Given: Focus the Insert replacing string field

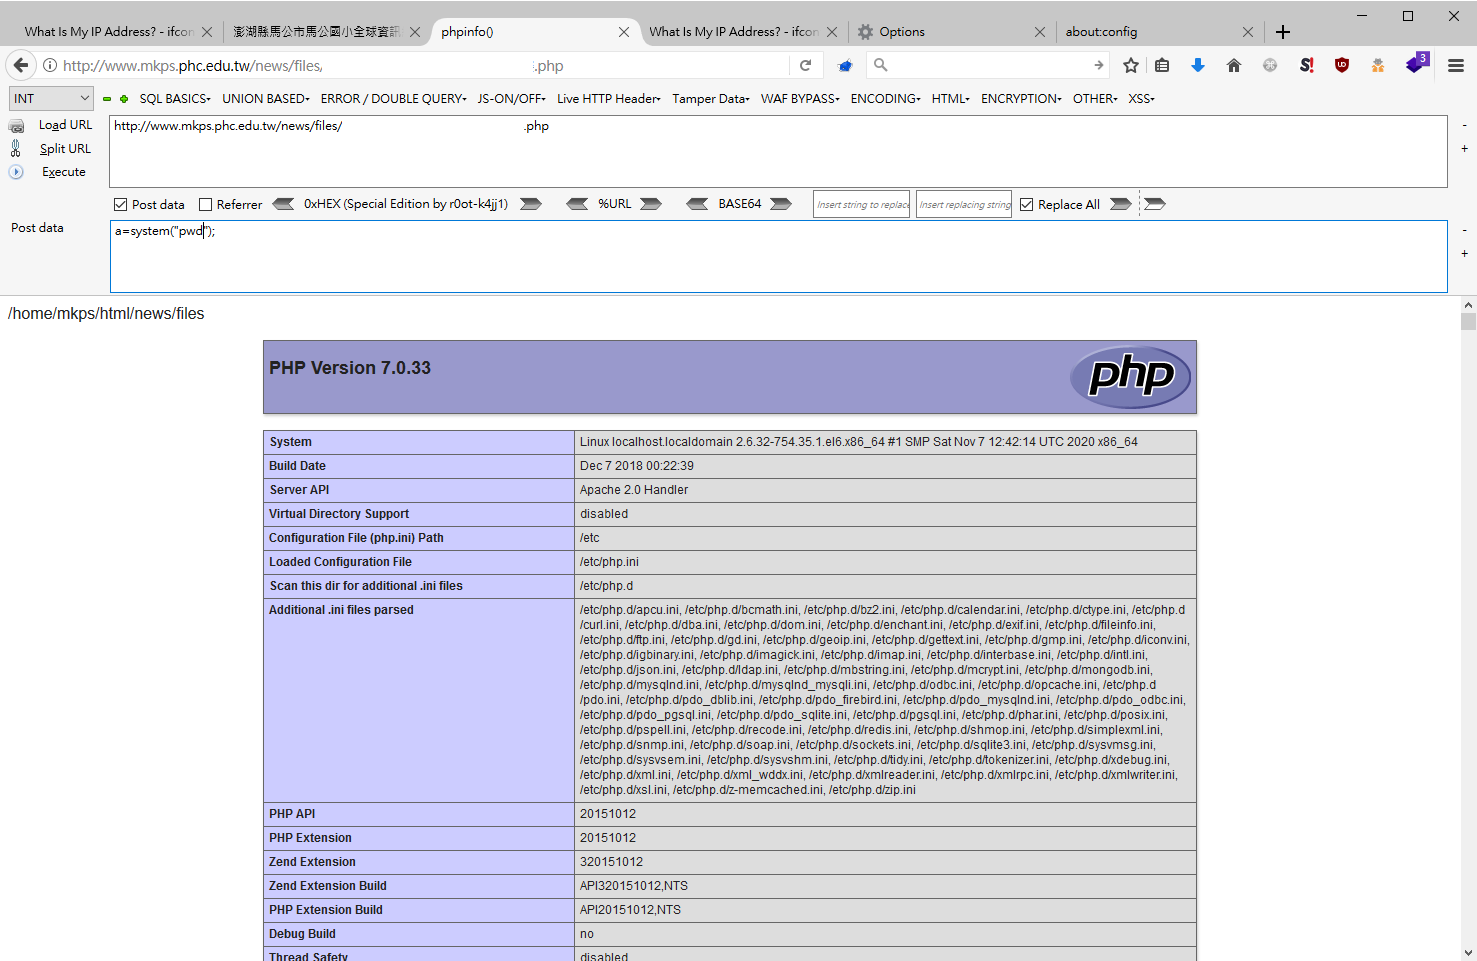Looking at the screenshot, I should click(x=964, y=204).
